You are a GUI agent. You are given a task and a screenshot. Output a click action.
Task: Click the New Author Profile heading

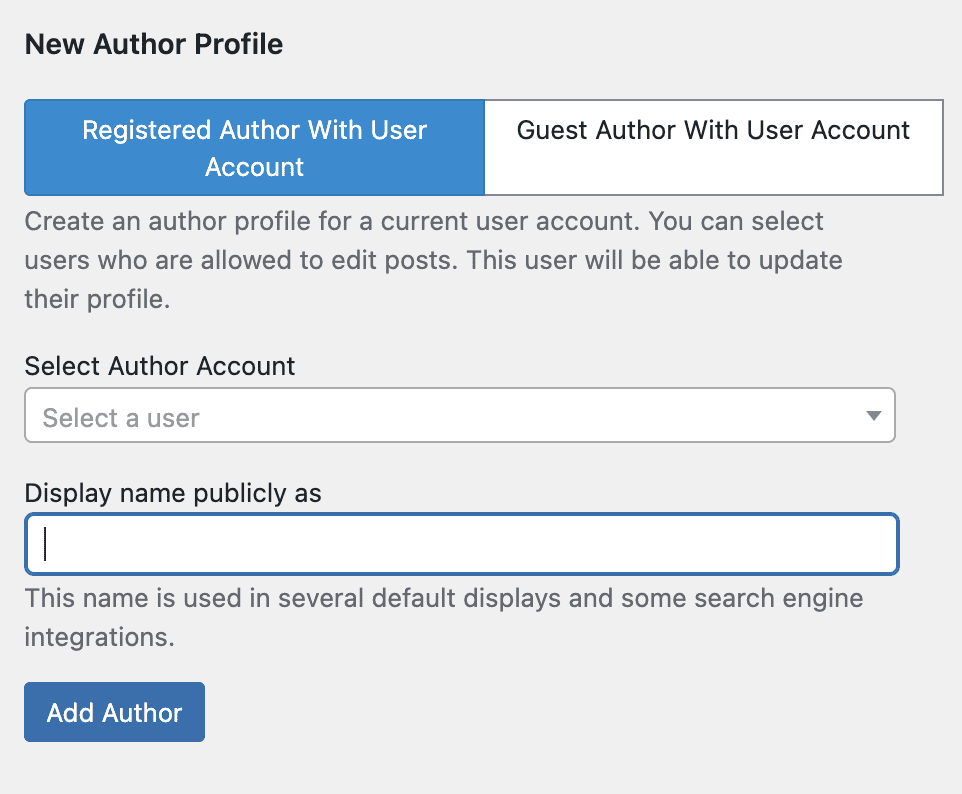coord(153,44)
